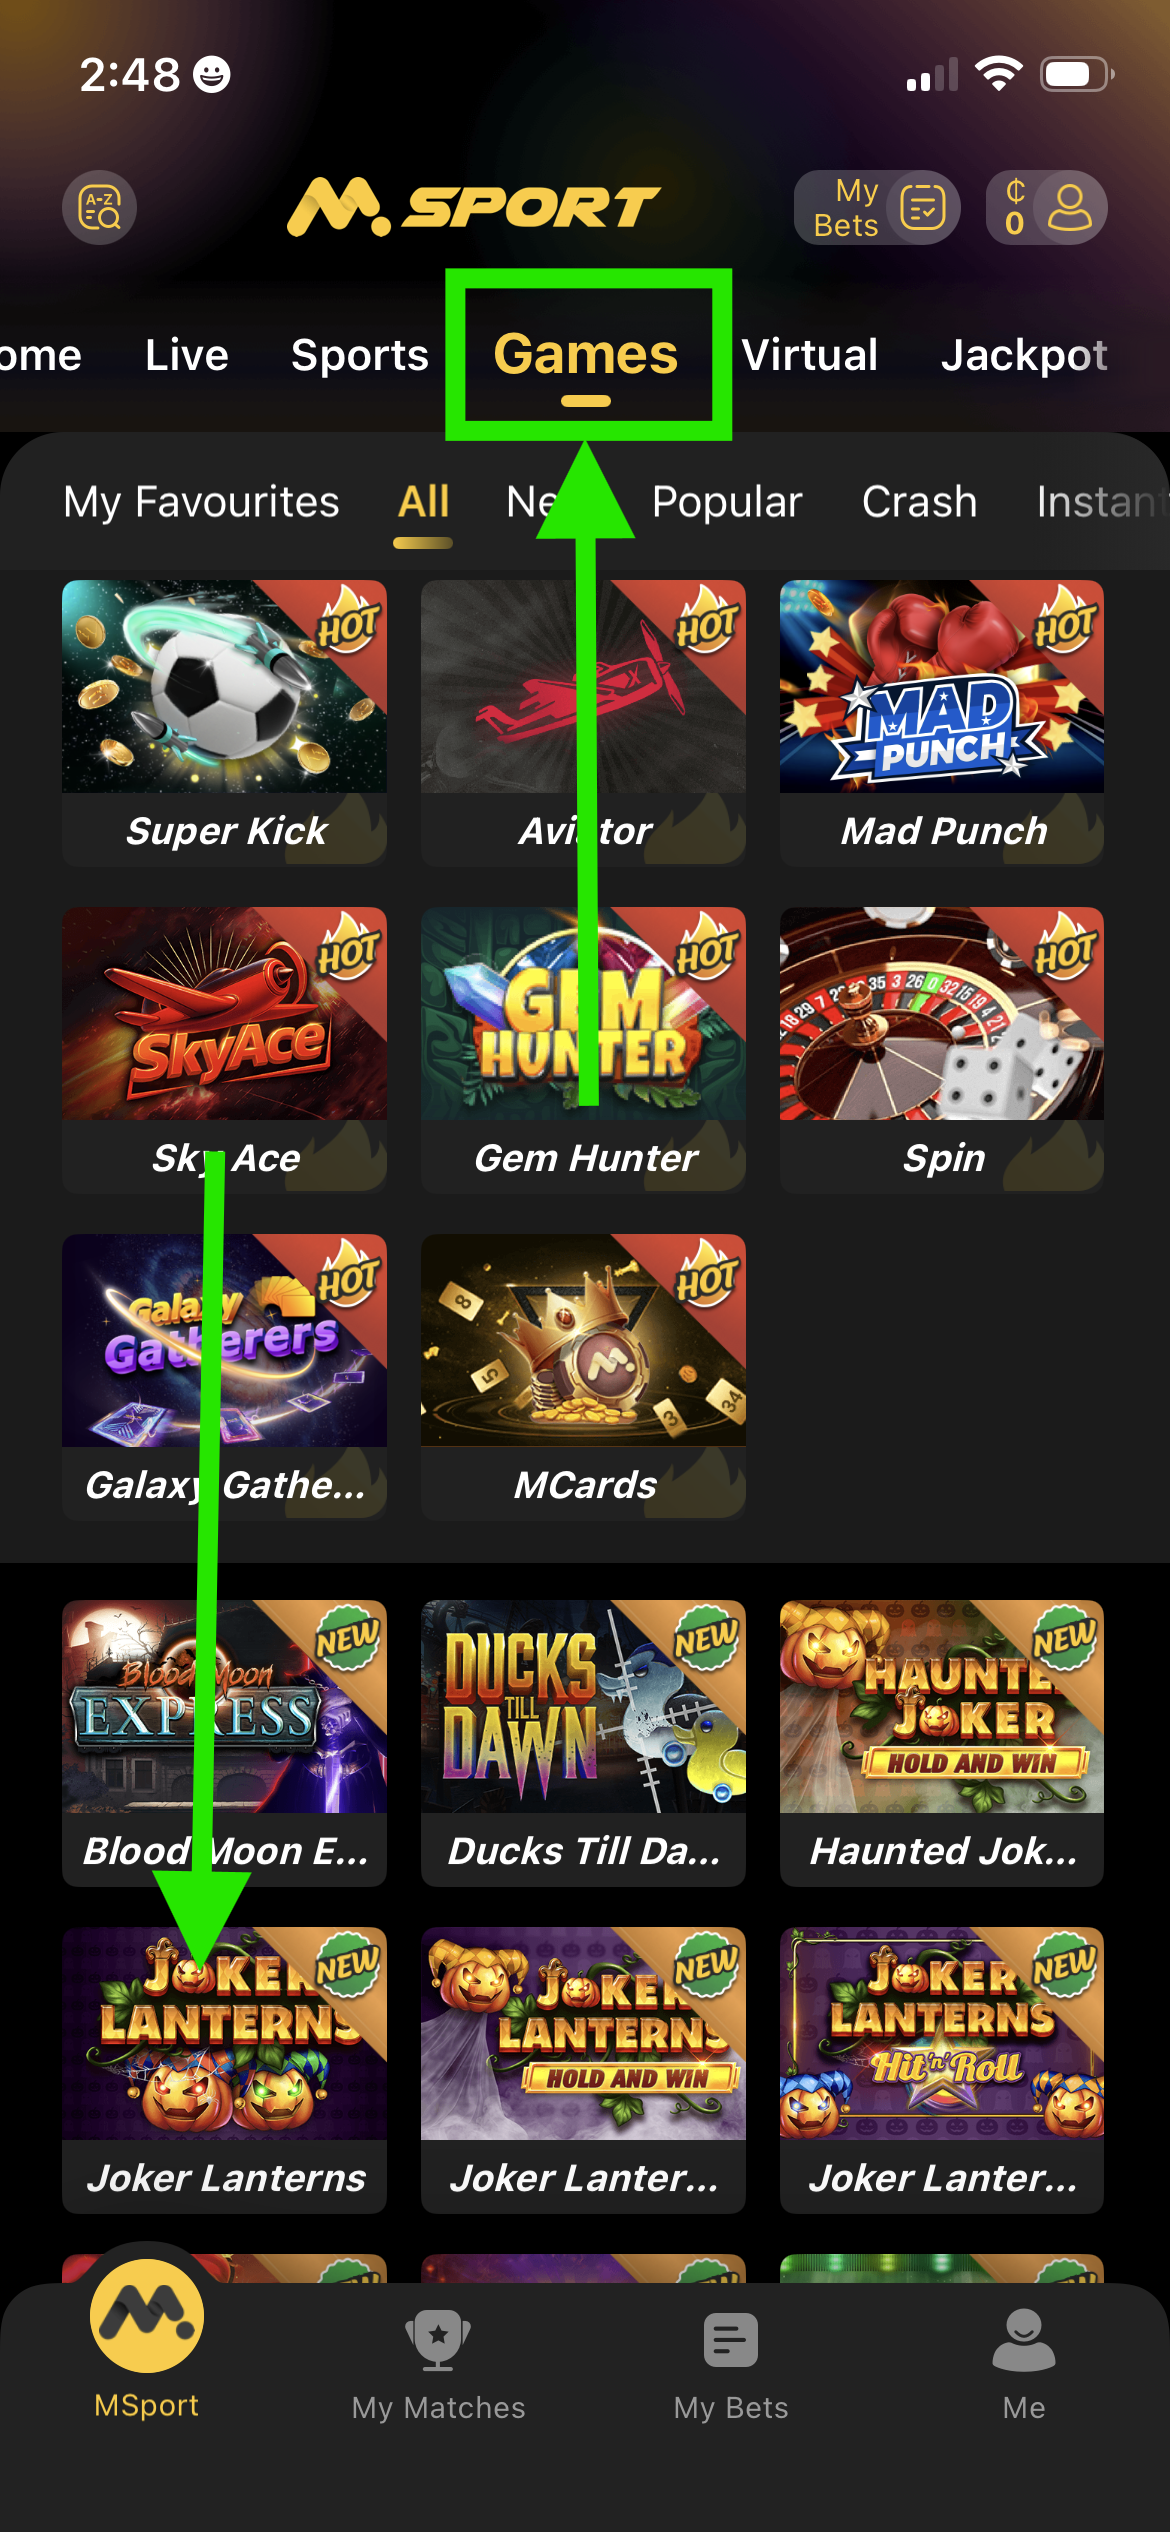The width and height of the screenshot is (1170, 2532).
Task: Open the A-Z search icon
Action: [x=100, y=208]
